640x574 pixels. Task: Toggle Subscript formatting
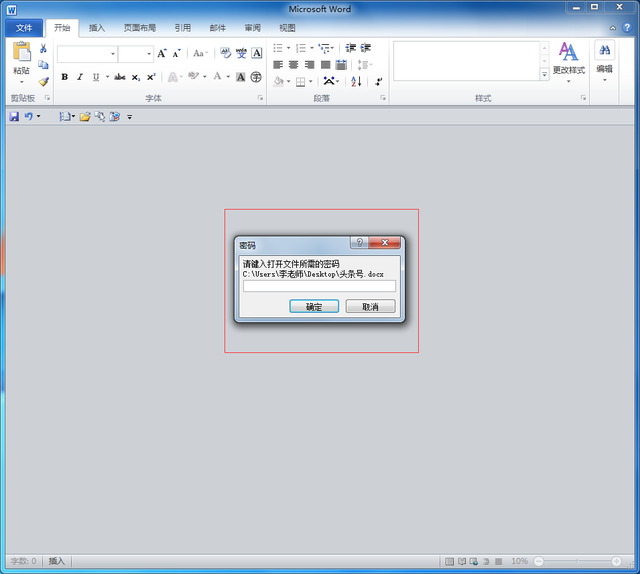pyautogui.click(x=136, y=77)
